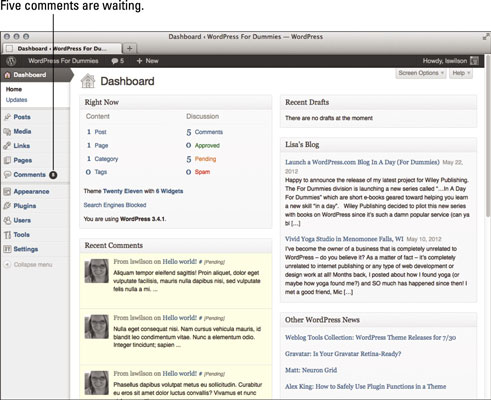Click commenter avatar of the Nulla eget comment

(97, 327)
